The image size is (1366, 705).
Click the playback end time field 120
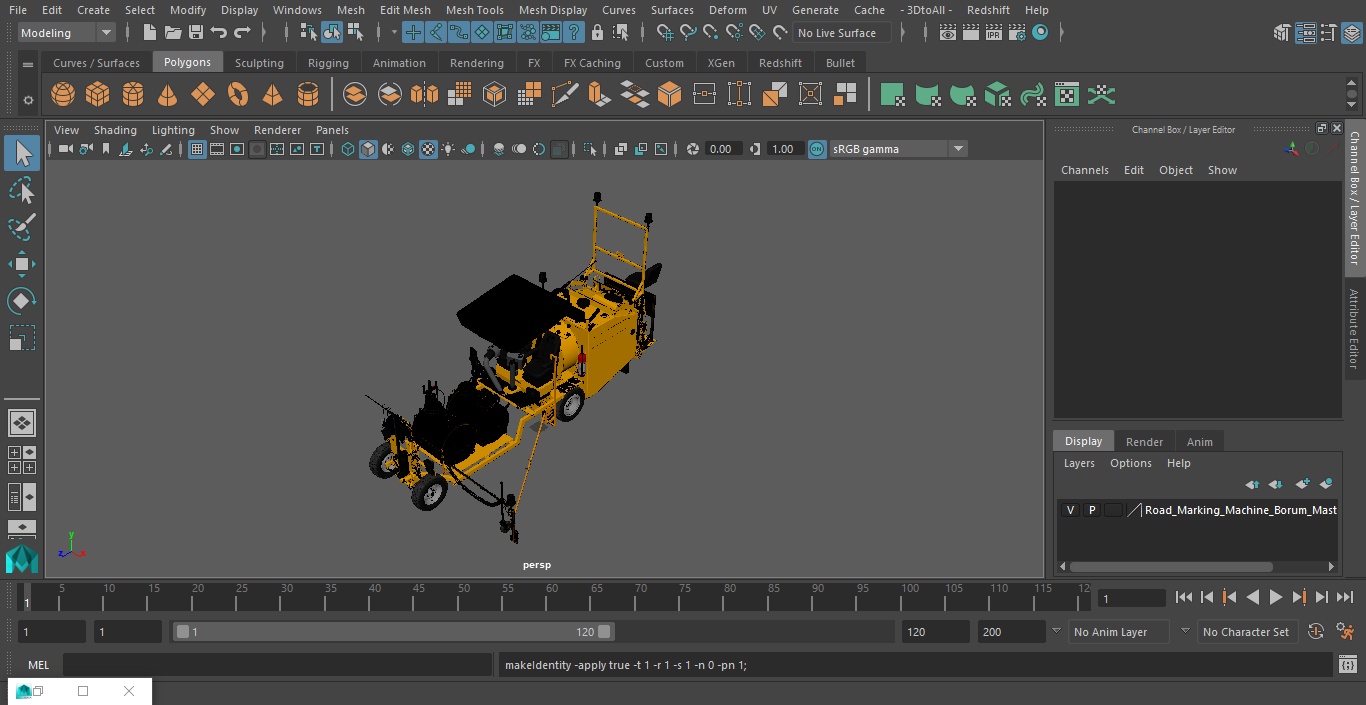935,632
